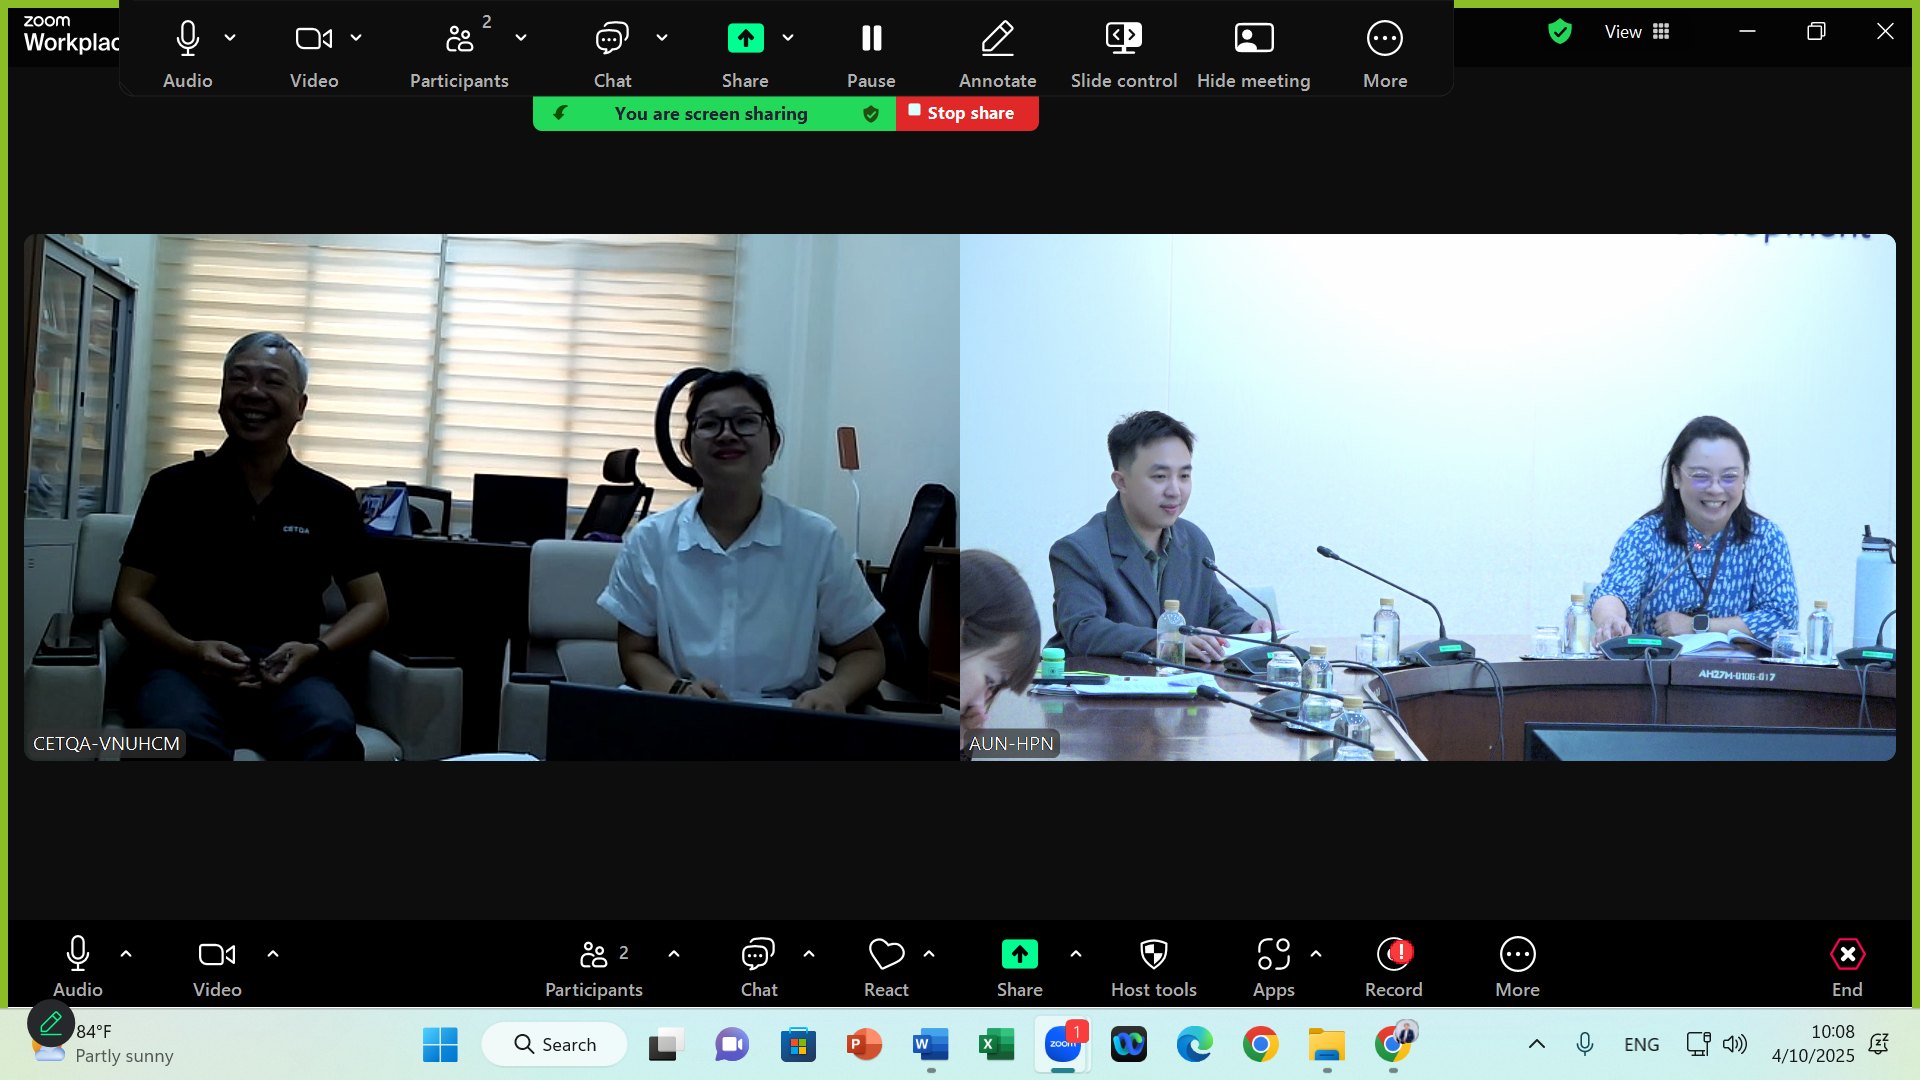Click green Share icon in the top toolbar
The image size is (1920, 1080).
[x=745, y=38]
